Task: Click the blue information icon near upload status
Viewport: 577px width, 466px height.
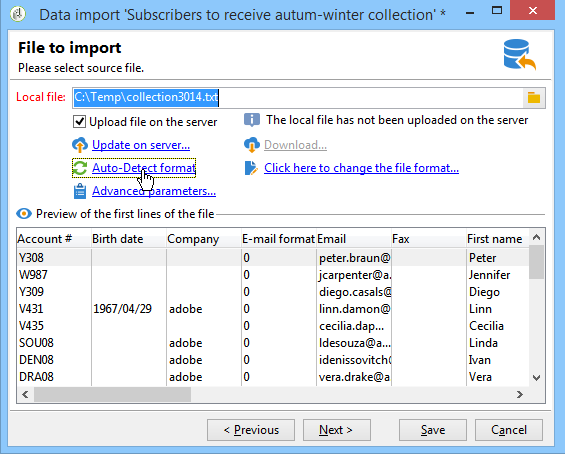Action: [252, 120]
